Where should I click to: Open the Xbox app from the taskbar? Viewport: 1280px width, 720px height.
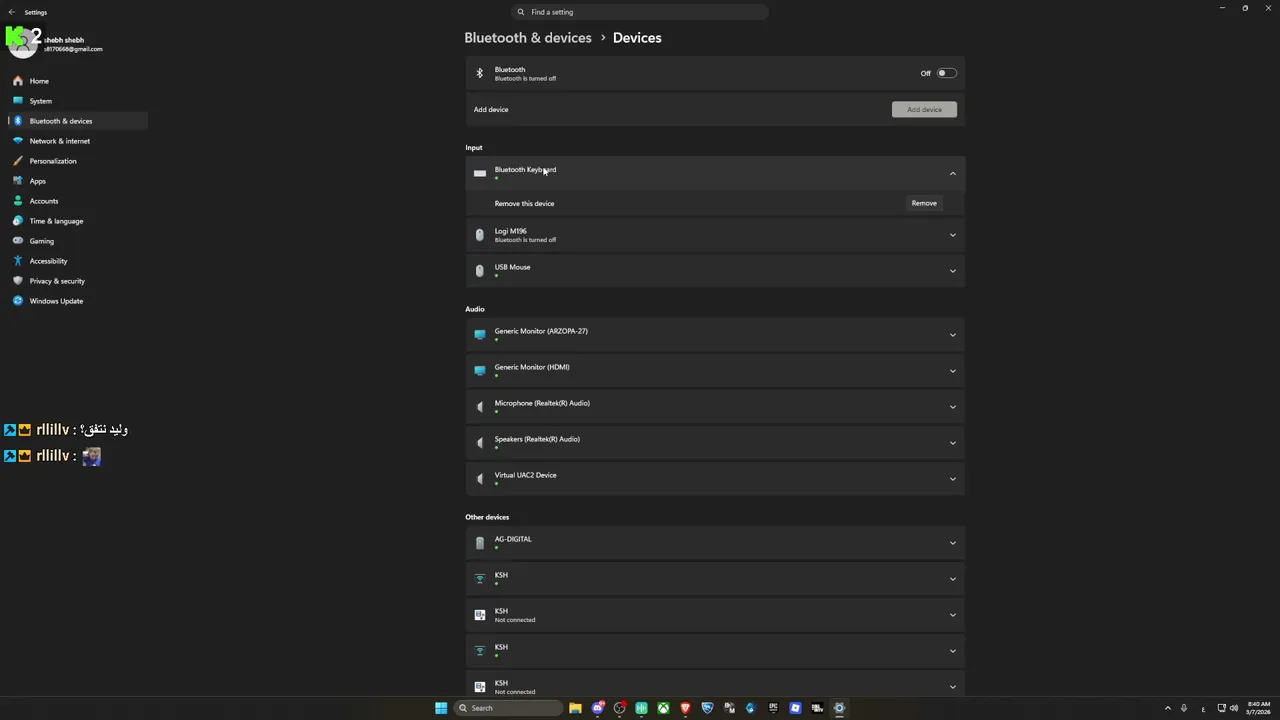663,708
